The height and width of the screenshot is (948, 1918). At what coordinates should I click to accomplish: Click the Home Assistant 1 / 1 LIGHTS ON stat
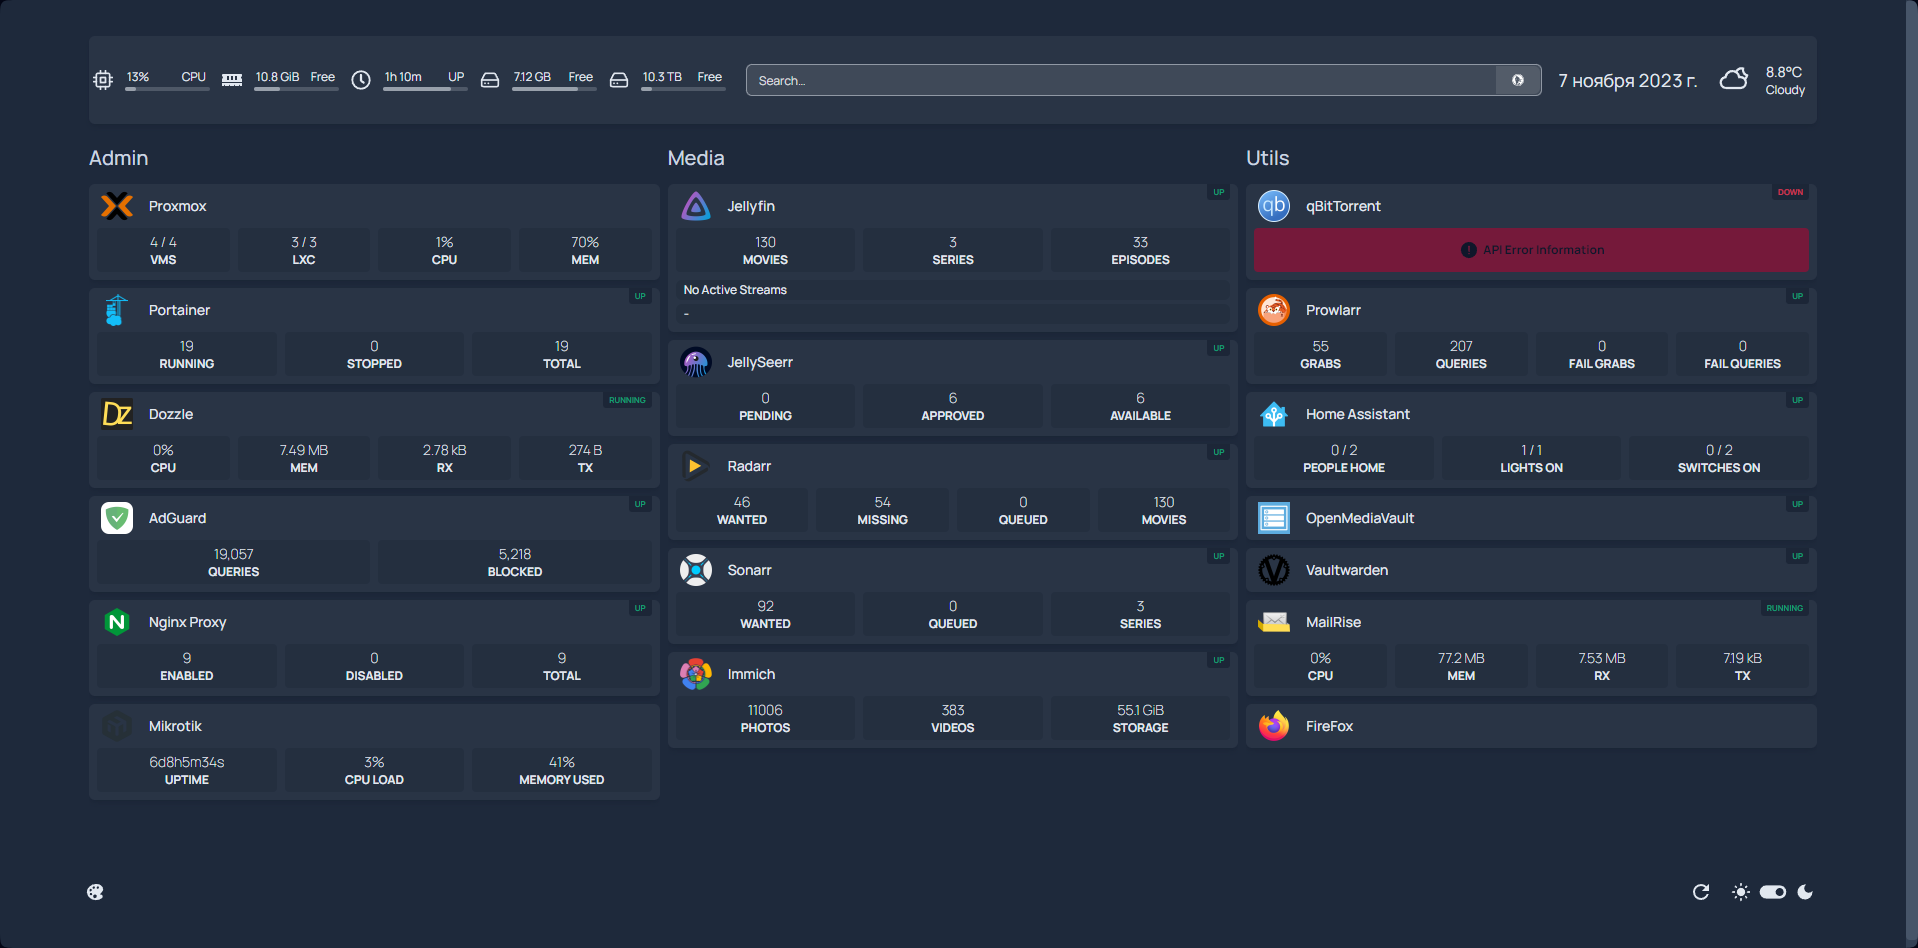(1531, 458)
